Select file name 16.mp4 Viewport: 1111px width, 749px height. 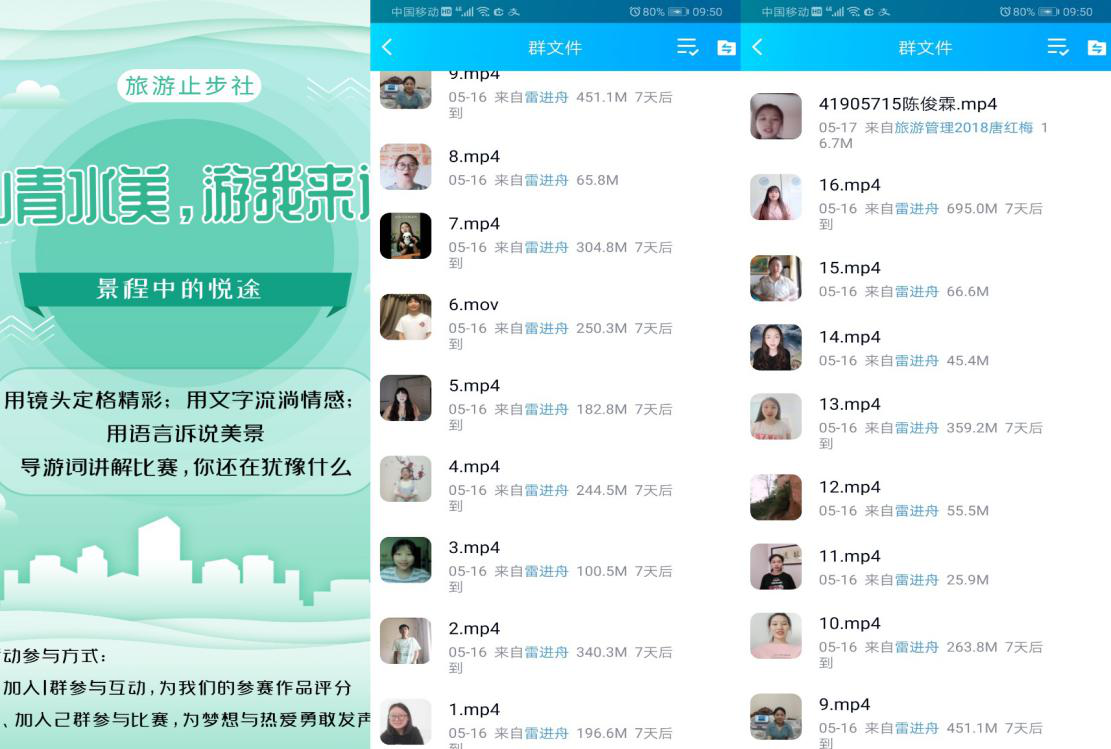click(x=850, y=185)
